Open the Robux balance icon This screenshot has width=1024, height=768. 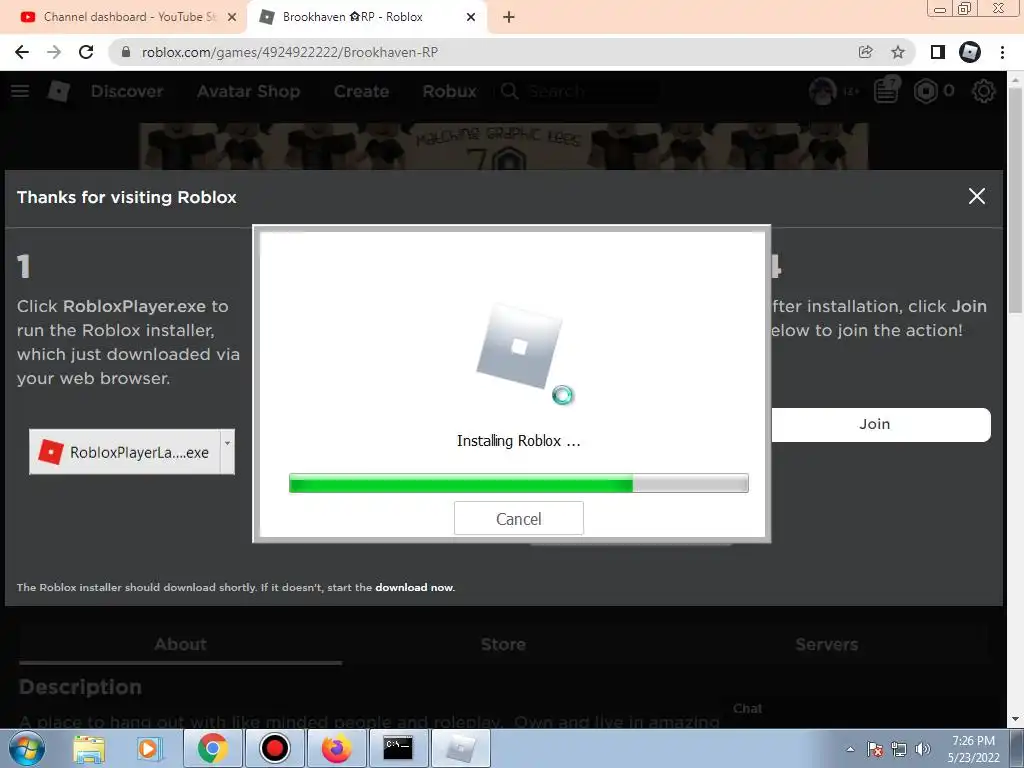(925, 91)
